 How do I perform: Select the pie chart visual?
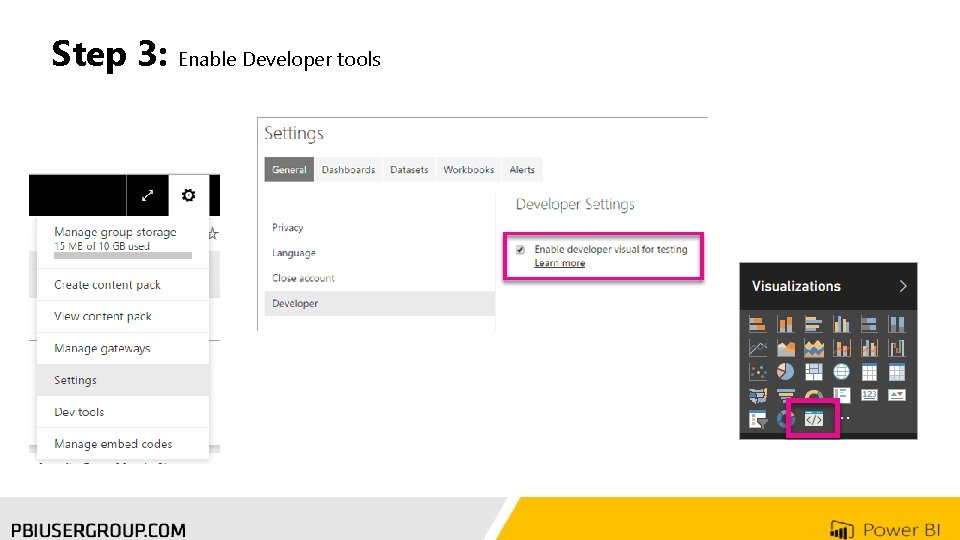tap(786, 372)
